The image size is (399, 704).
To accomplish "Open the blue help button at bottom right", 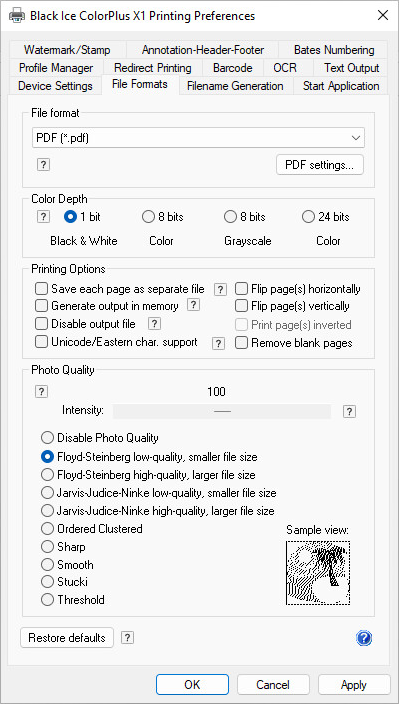I will 364,638.
